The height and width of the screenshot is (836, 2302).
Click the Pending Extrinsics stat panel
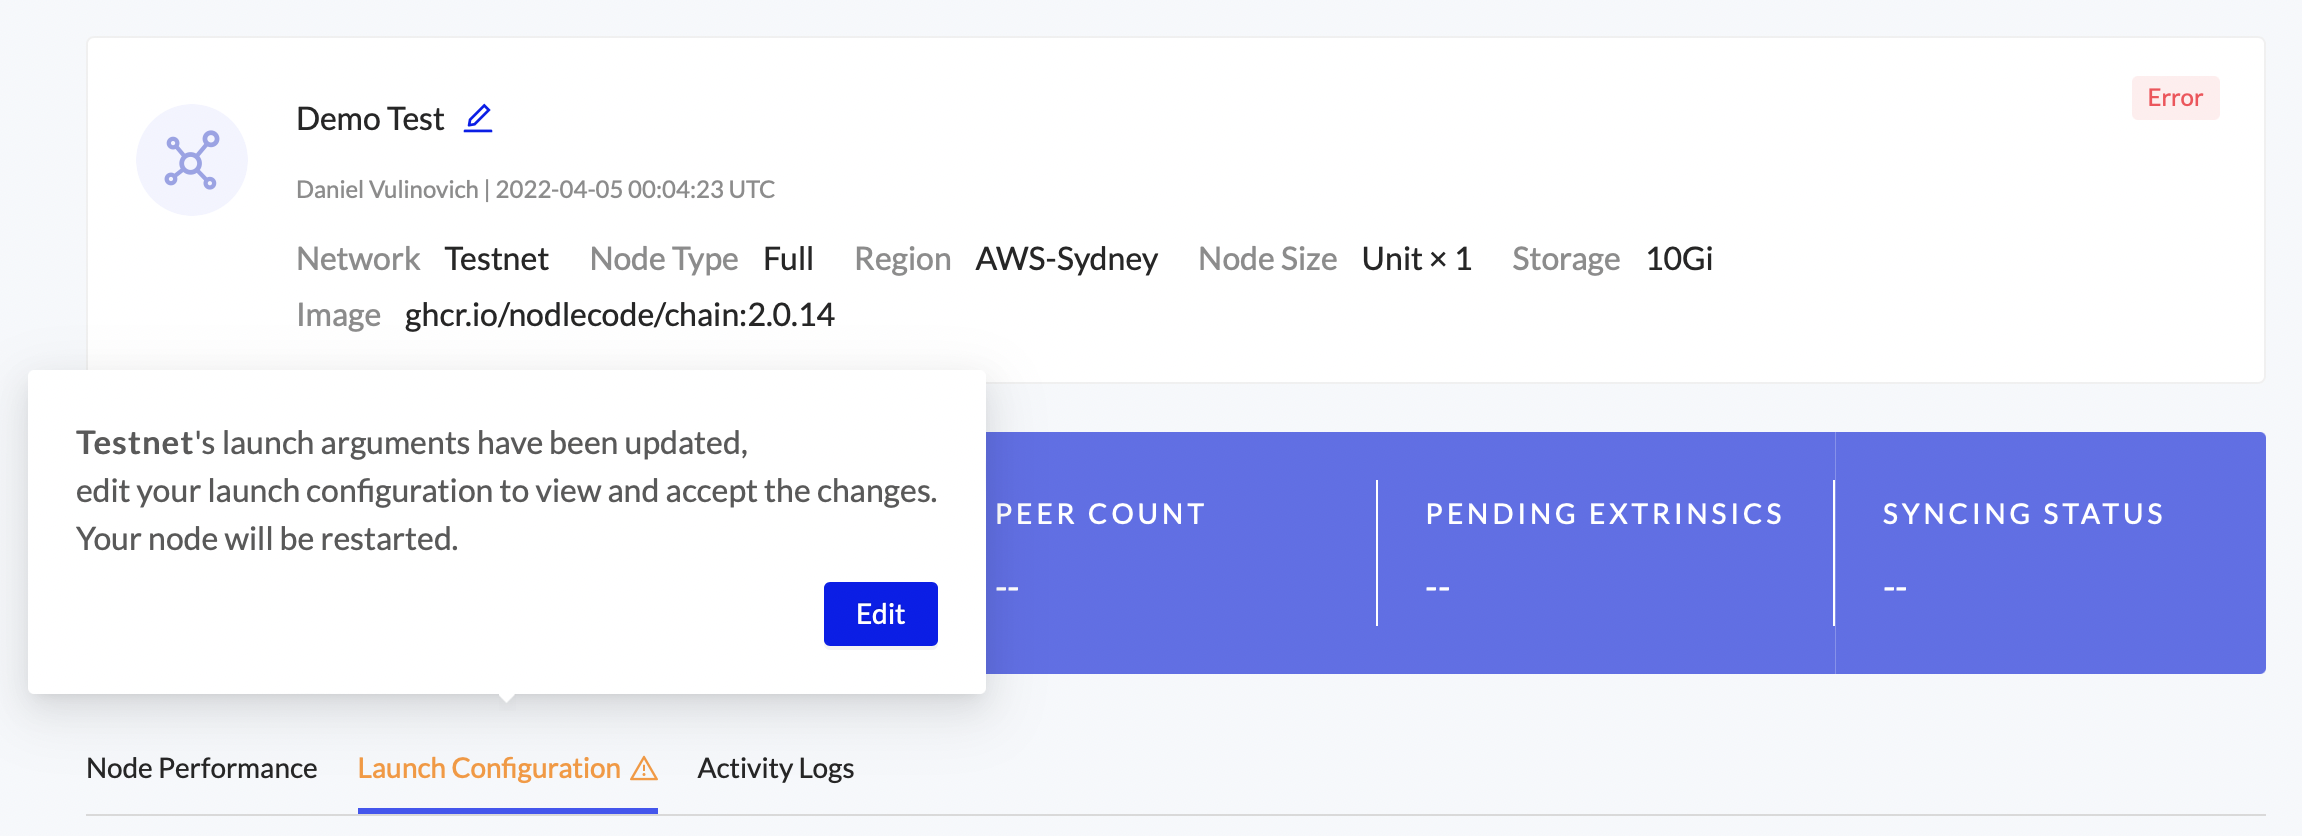1604,552
